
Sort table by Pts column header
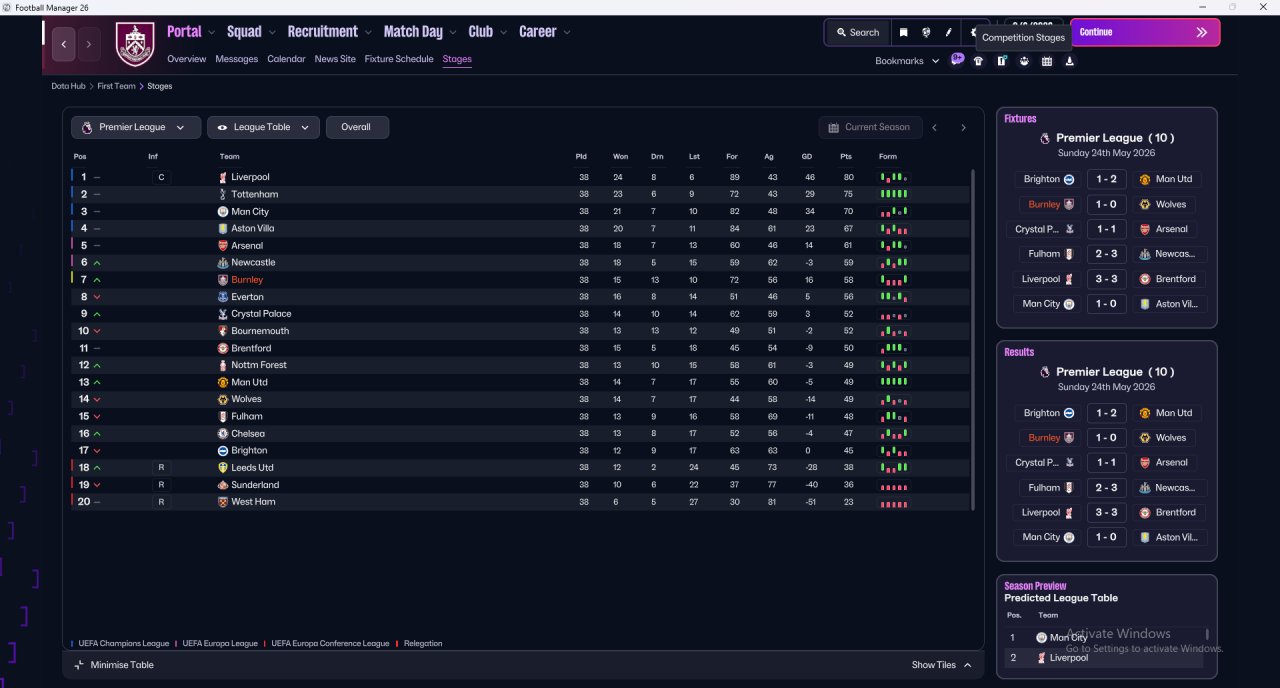coord(845,156)
